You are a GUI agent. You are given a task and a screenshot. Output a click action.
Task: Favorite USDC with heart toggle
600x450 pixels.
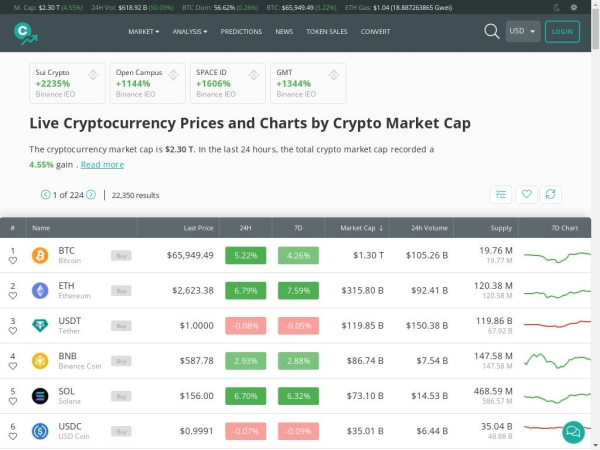tap(13, 437)
